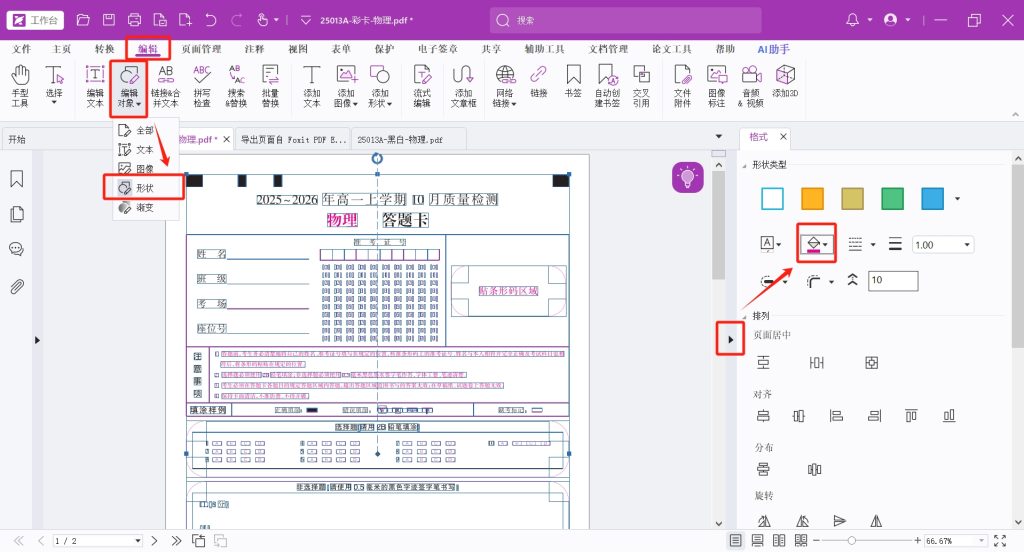This screenshot has width=1024, height=552.
Task: Open the Spell Check (拼写检查) tool
Action: pyautogui.click(x=202, y=85)
